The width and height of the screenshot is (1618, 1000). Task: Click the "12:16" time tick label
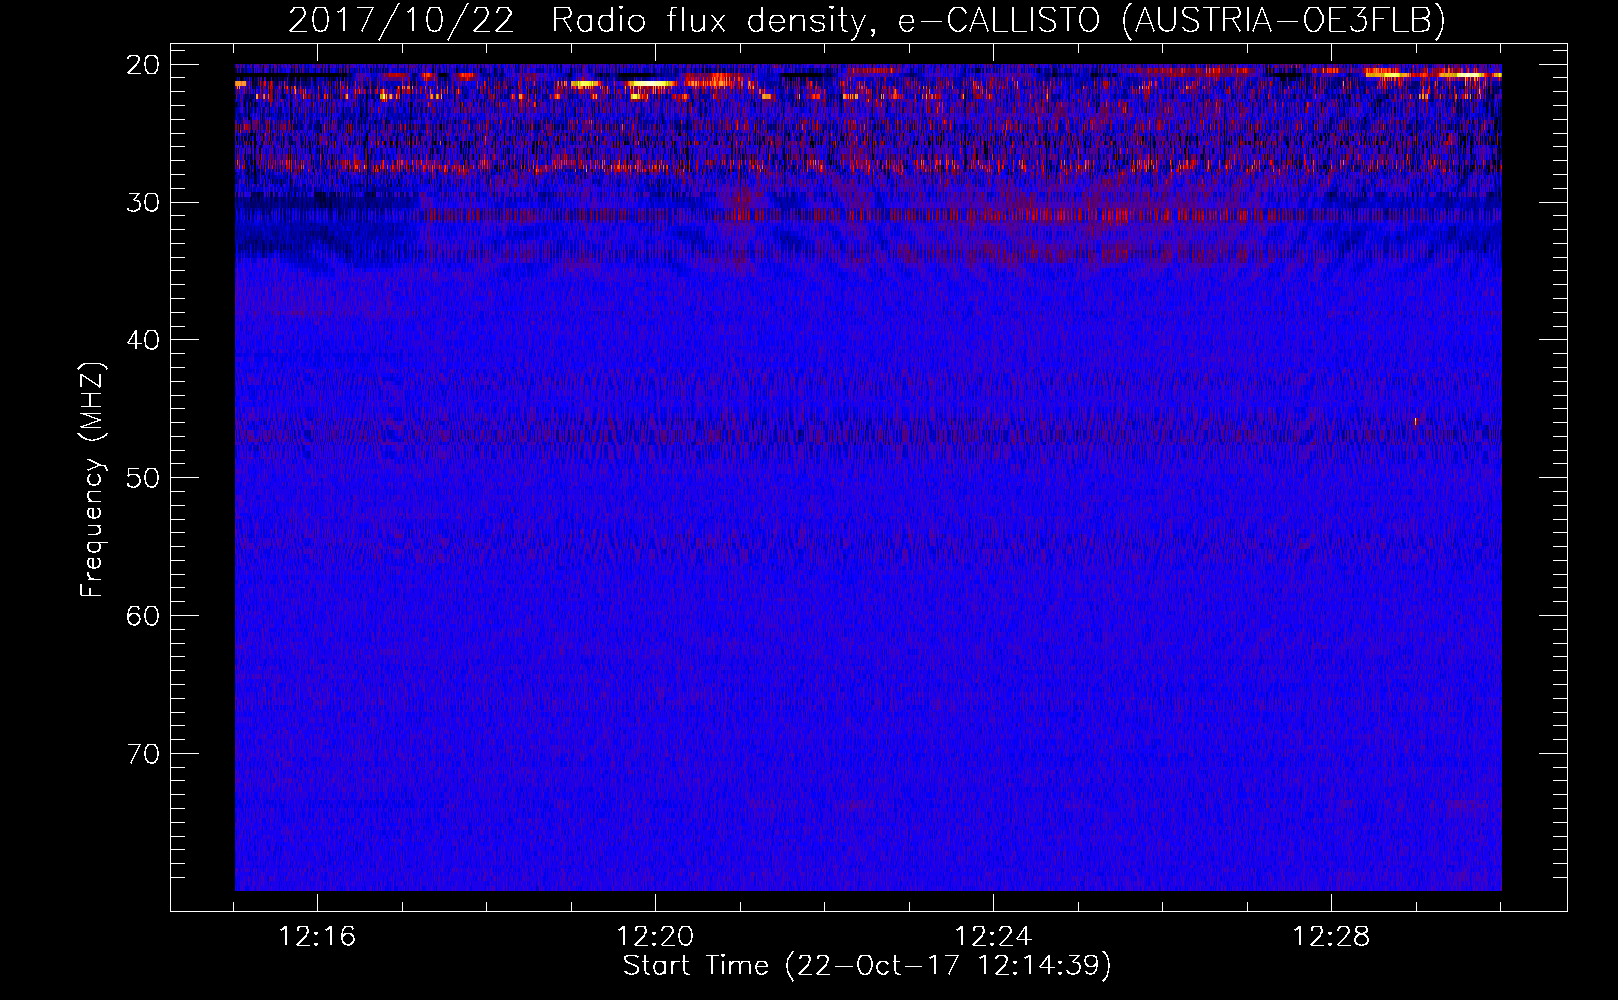(x=317, y=937)
